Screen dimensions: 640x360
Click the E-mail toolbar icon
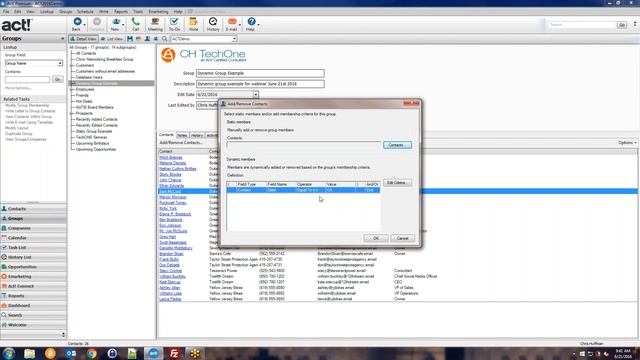pyautogui.click(x=231, y=22)
